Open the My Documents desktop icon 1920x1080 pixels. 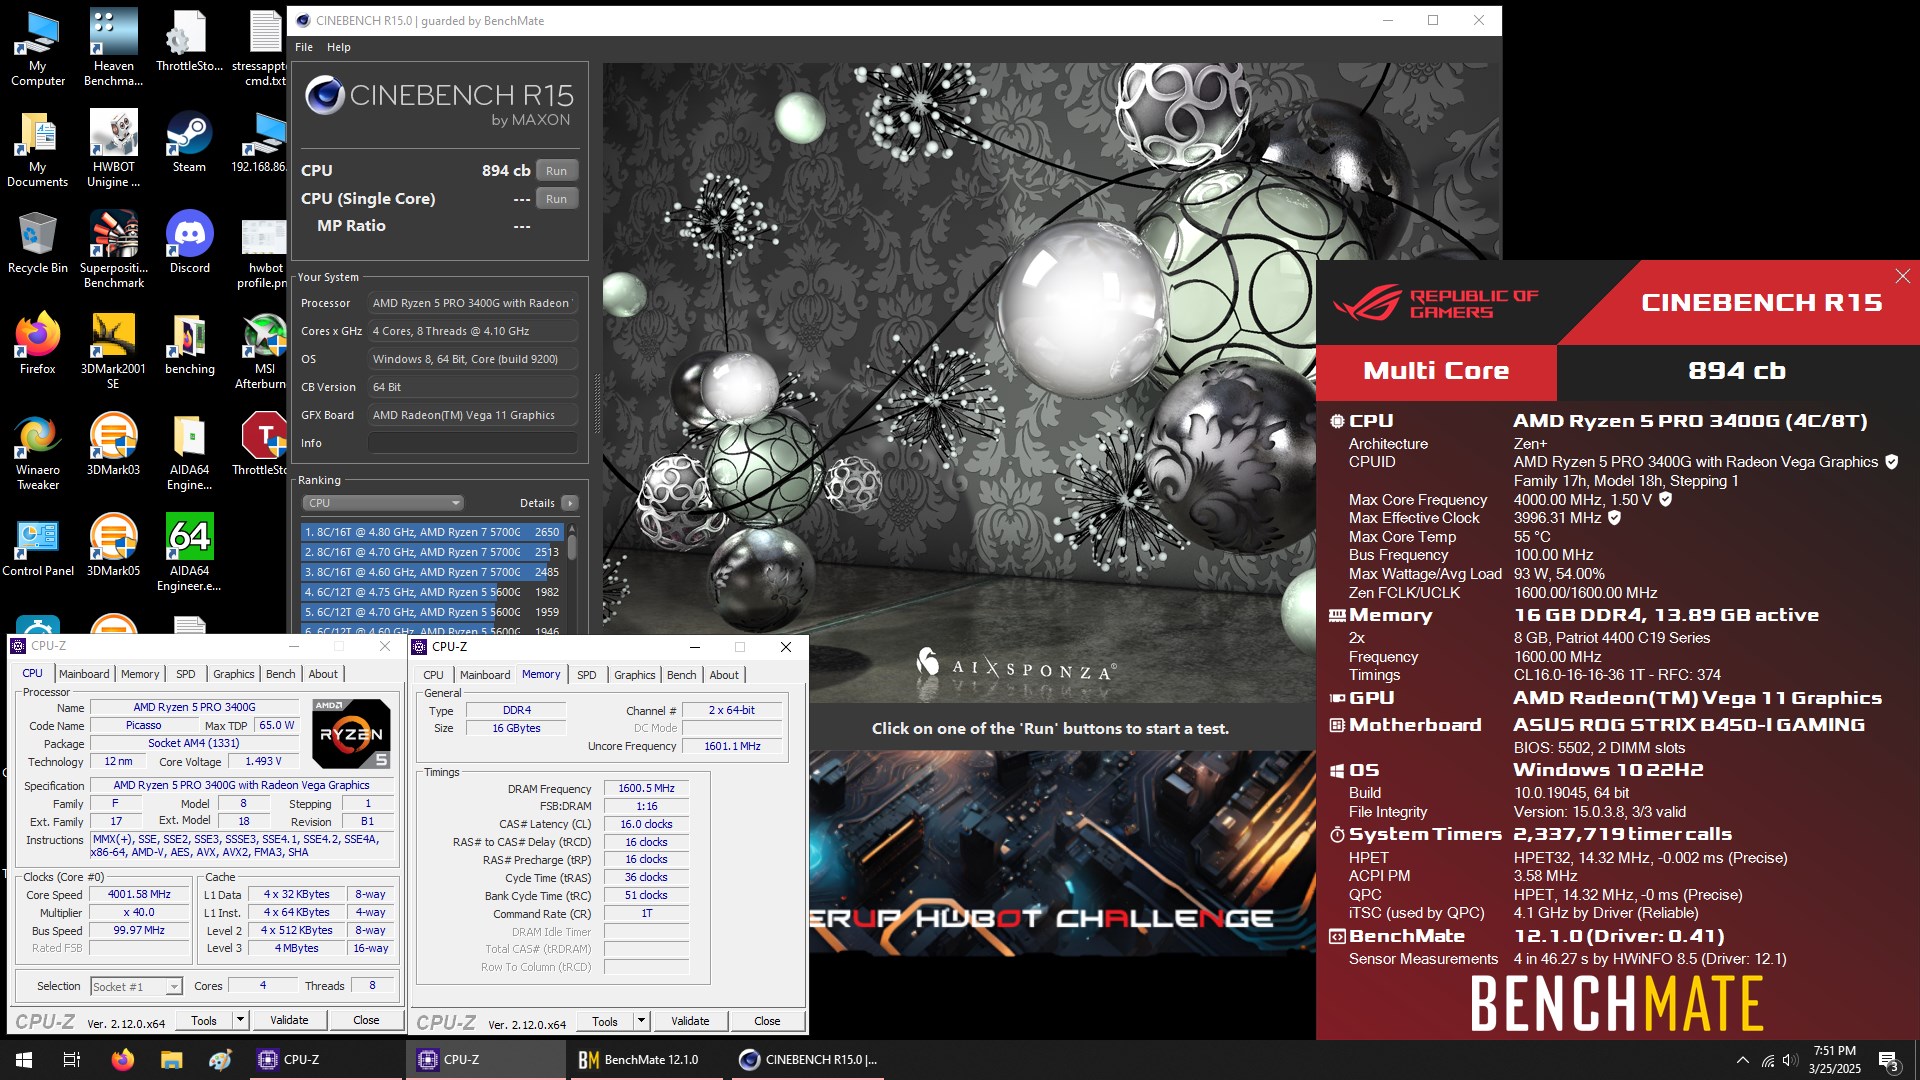click(x=38, y=149)
